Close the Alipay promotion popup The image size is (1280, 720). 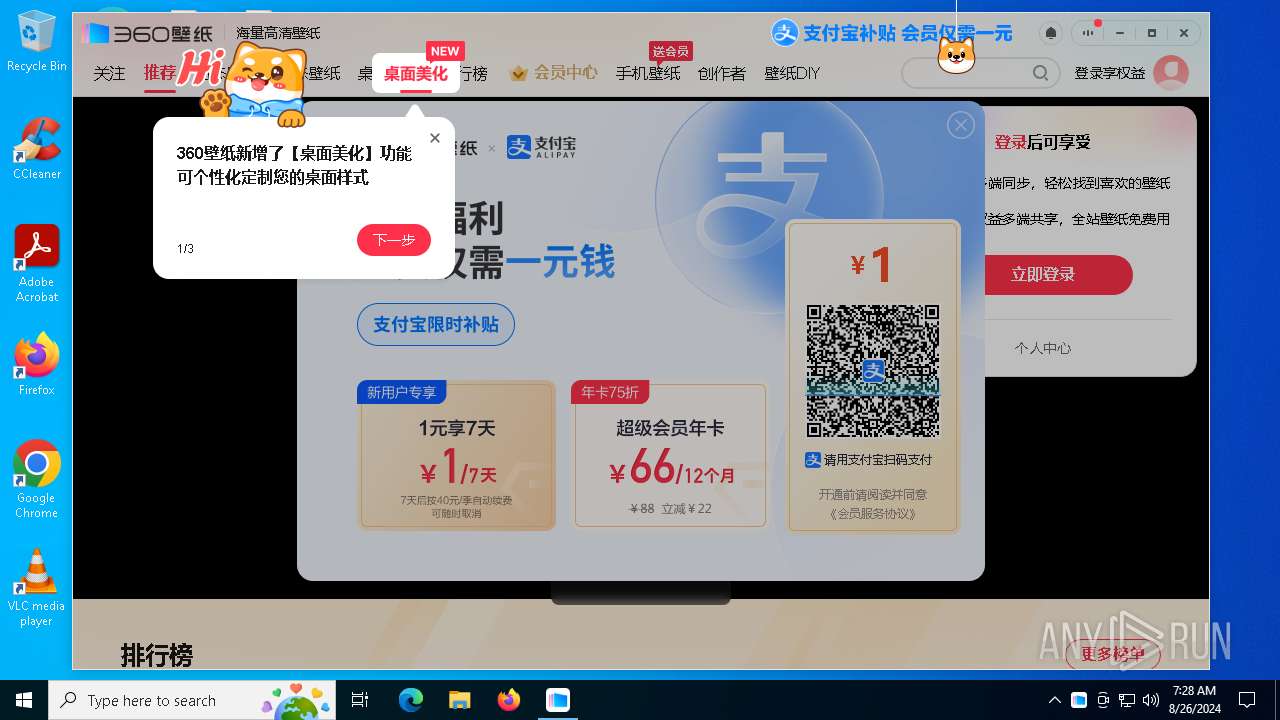[x=961, y=125]
